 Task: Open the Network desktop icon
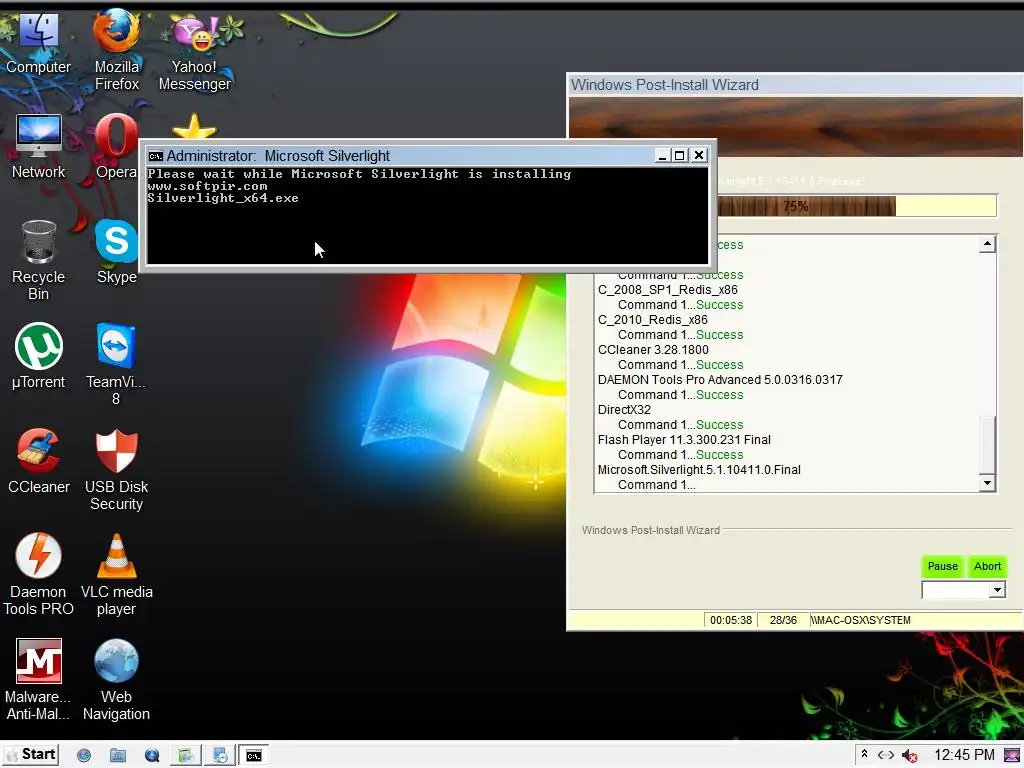pyautogui.click(x=39, y=147)
